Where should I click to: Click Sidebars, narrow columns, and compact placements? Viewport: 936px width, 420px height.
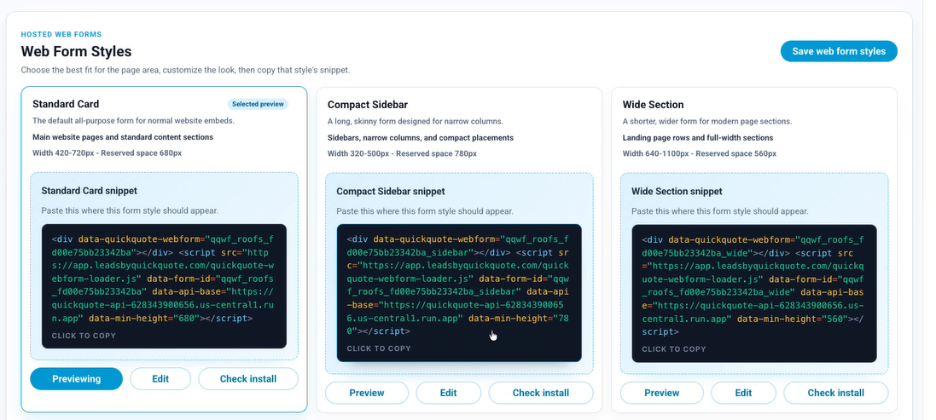point(420,138)
